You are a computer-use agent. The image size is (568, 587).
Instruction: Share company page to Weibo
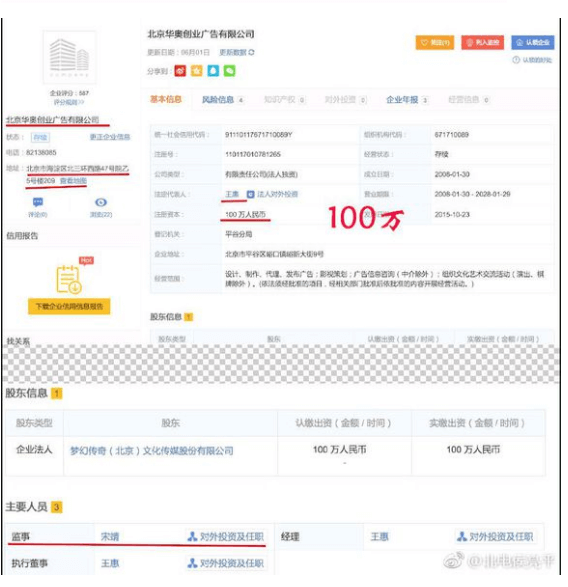point(180,71)
